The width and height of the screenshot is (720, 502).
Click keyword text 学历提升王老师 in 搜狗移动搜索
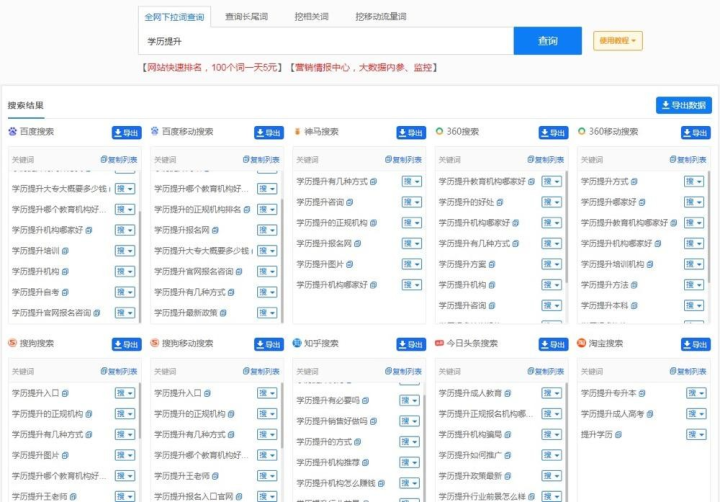(x=182, y=476)
